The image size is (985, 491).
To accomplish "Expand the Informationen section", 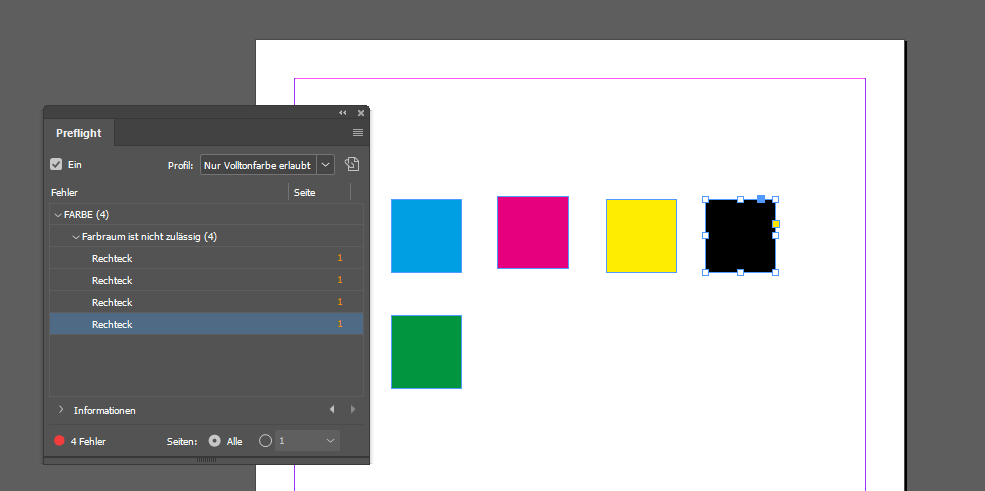I will [x=61, y=410].
